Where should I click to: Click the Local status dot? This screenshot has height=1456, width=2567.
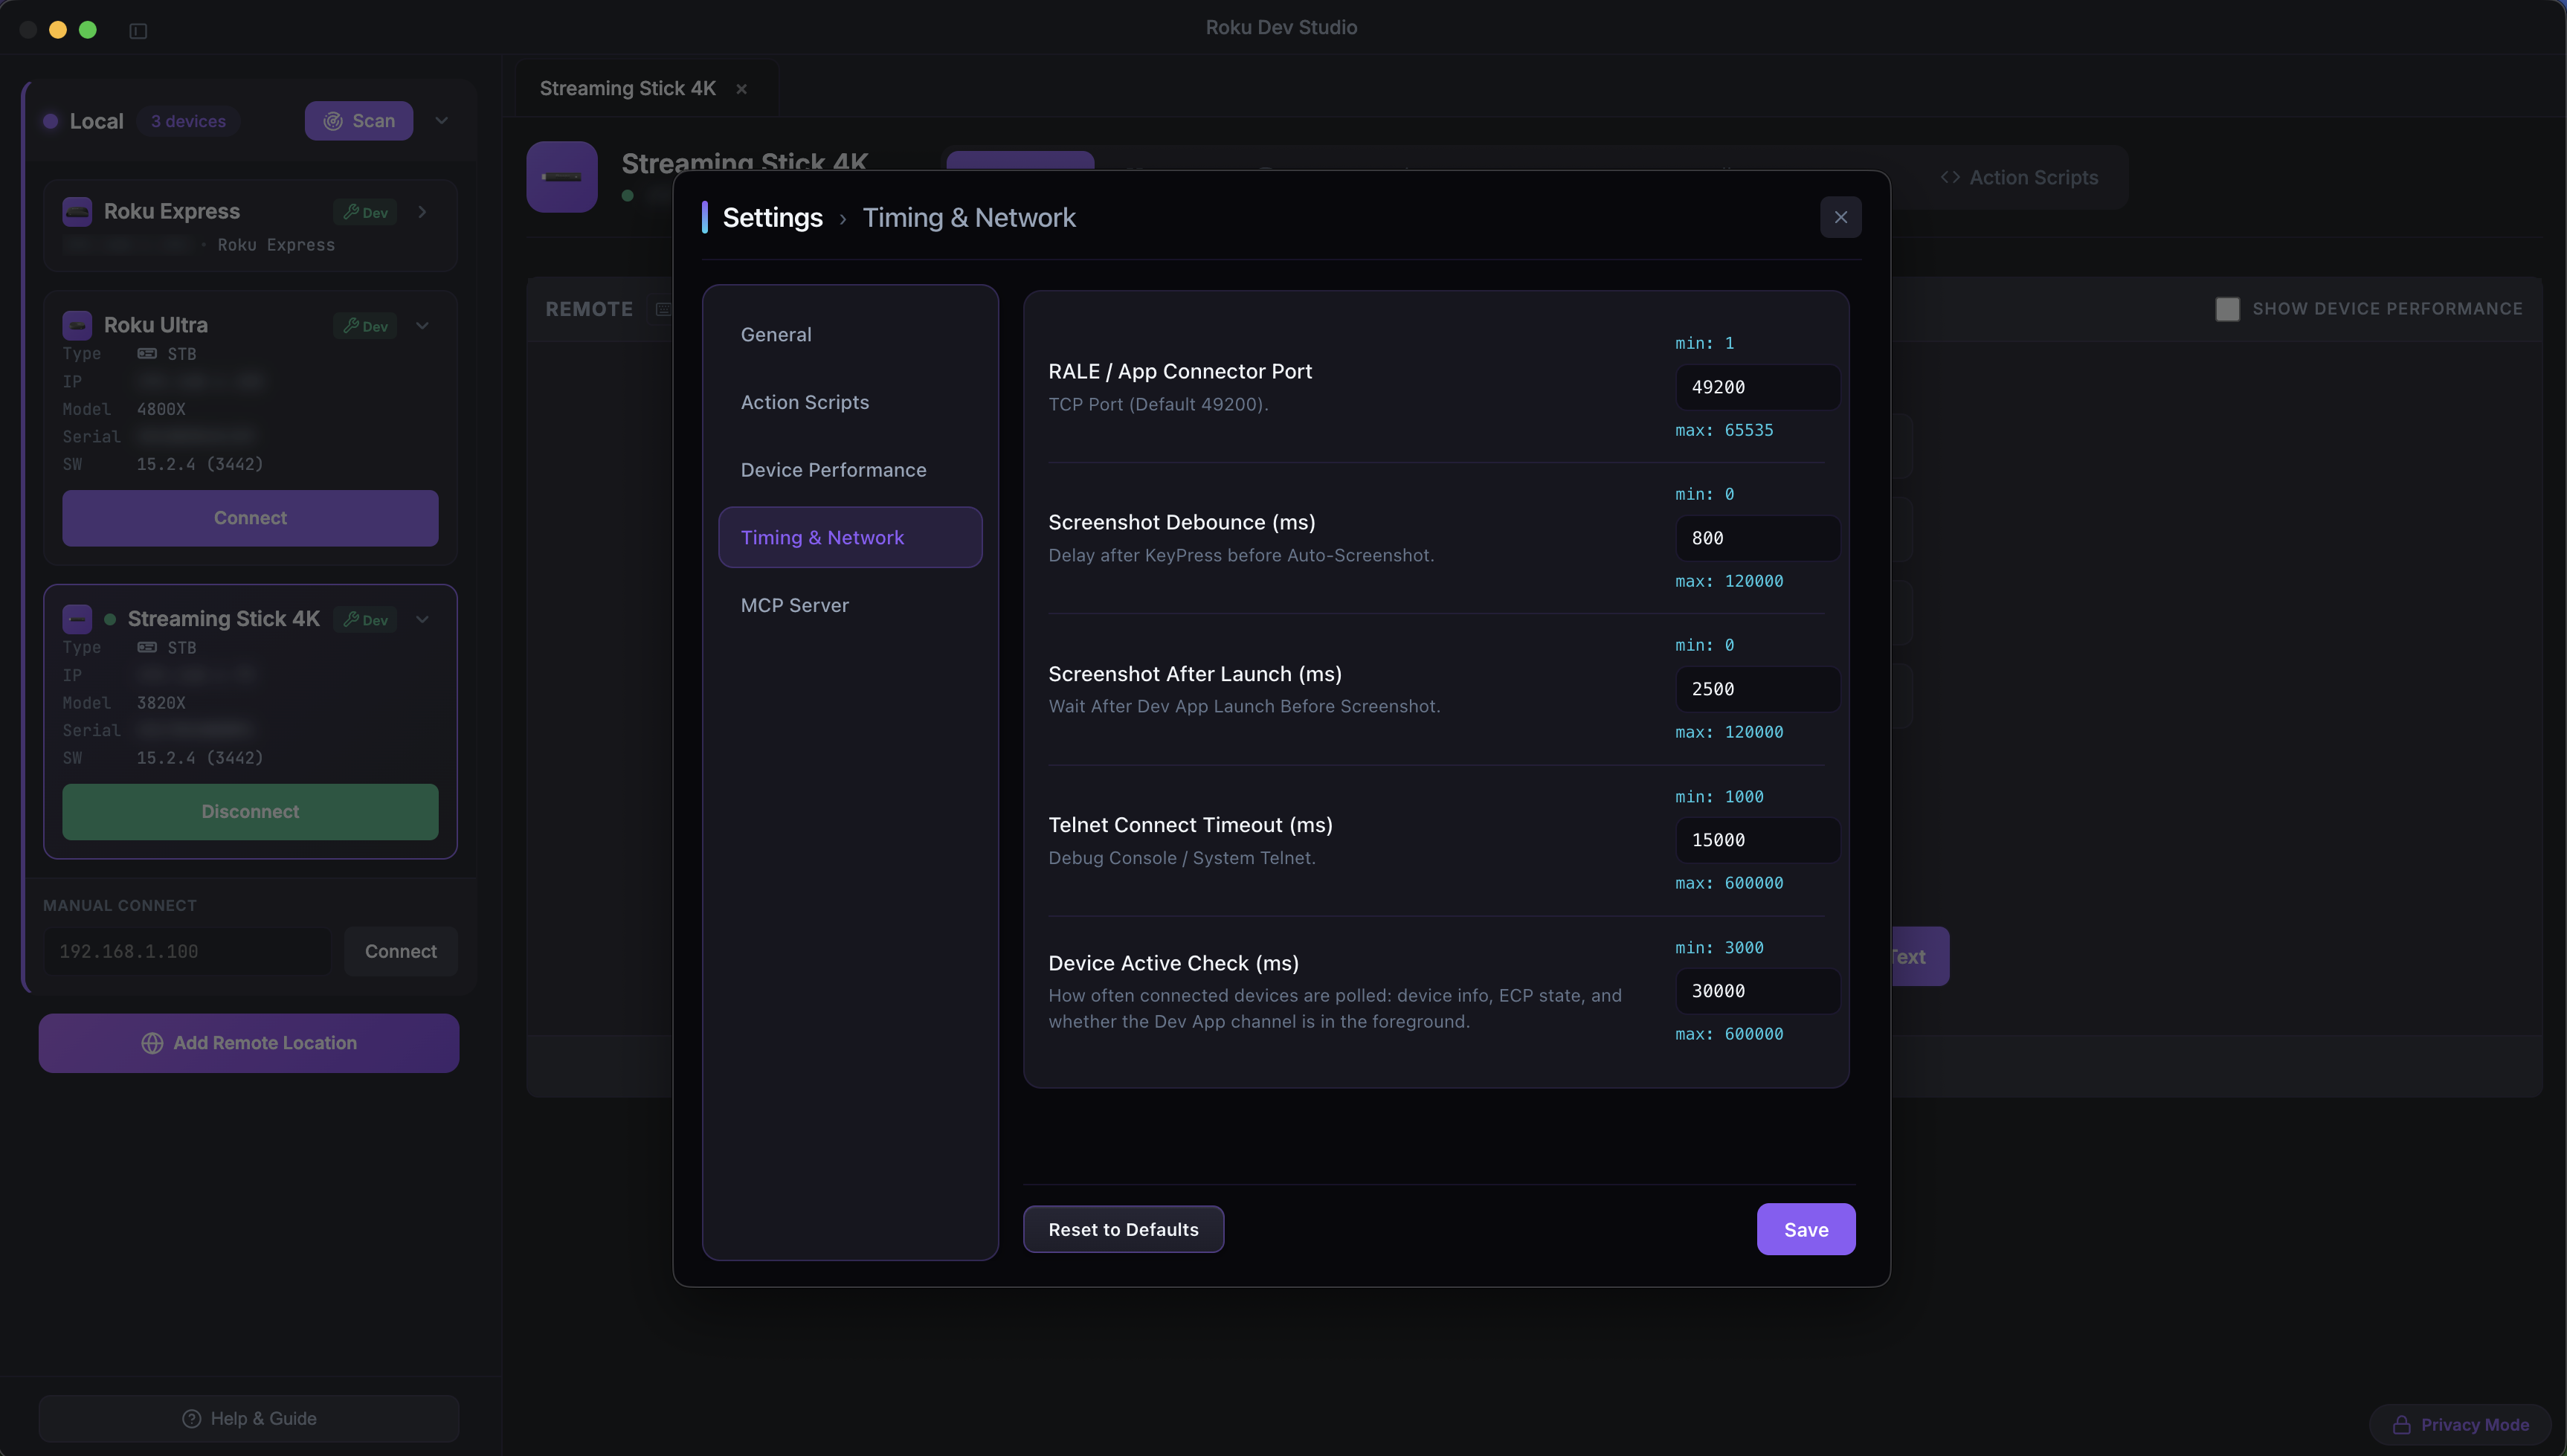[x=50, y=121]
